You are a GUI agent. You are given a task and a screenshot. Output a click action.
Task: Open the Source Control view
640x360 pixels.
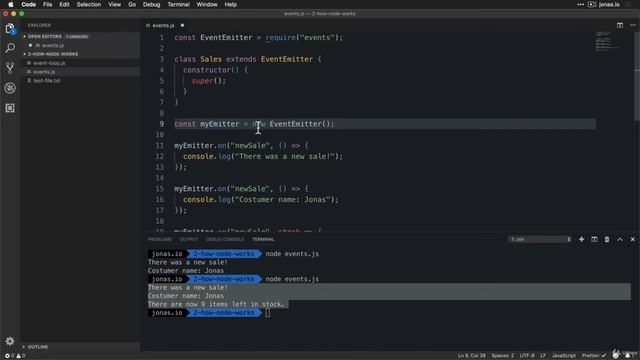(10, 67)
